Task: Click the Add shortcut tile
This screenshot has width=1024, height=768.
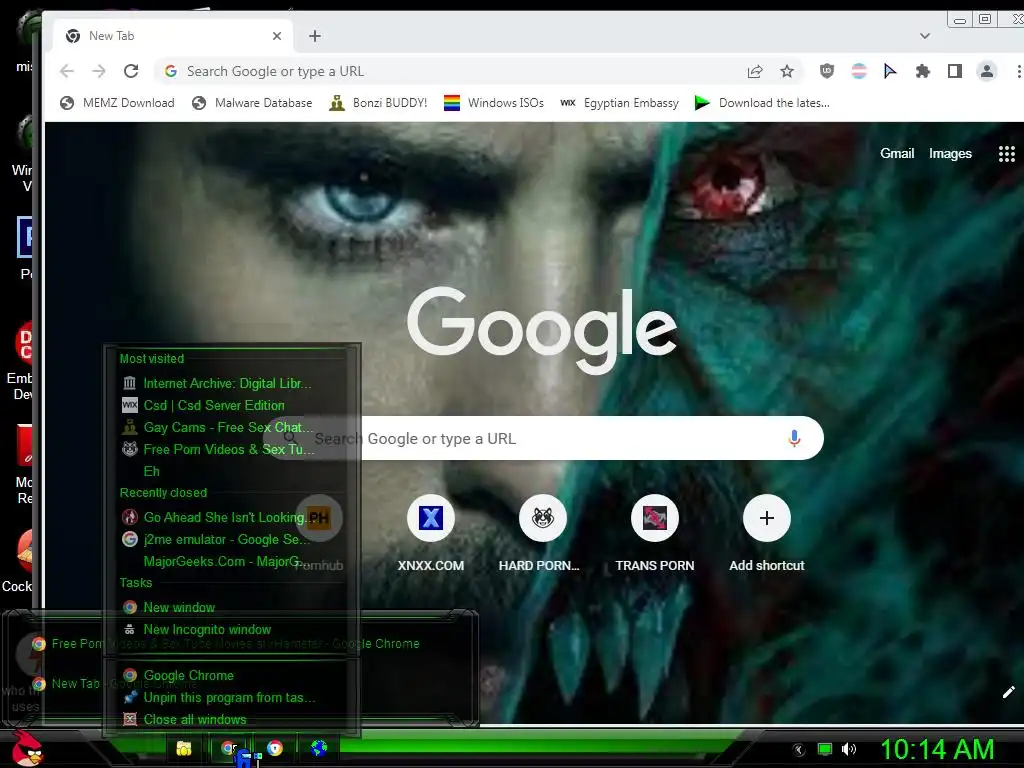Action: pyautogui.click(x=767, y=534)
